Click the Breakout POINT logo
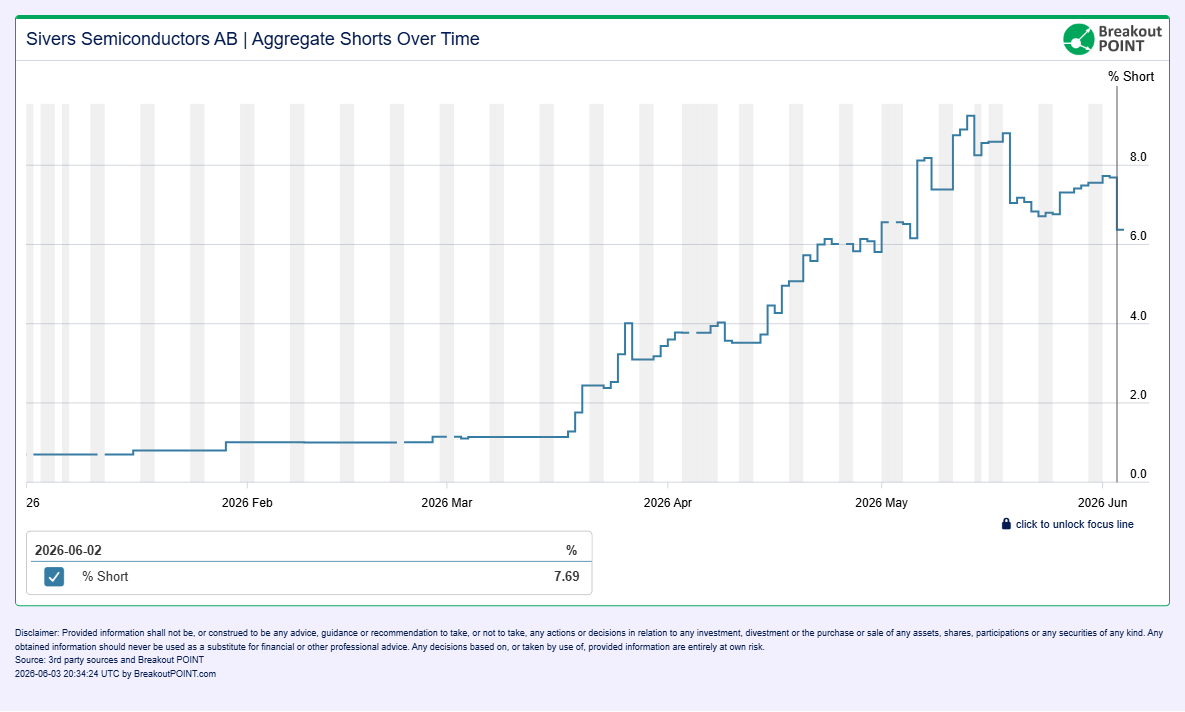This screenshot has height=712, width=1185. [1112, 39]
